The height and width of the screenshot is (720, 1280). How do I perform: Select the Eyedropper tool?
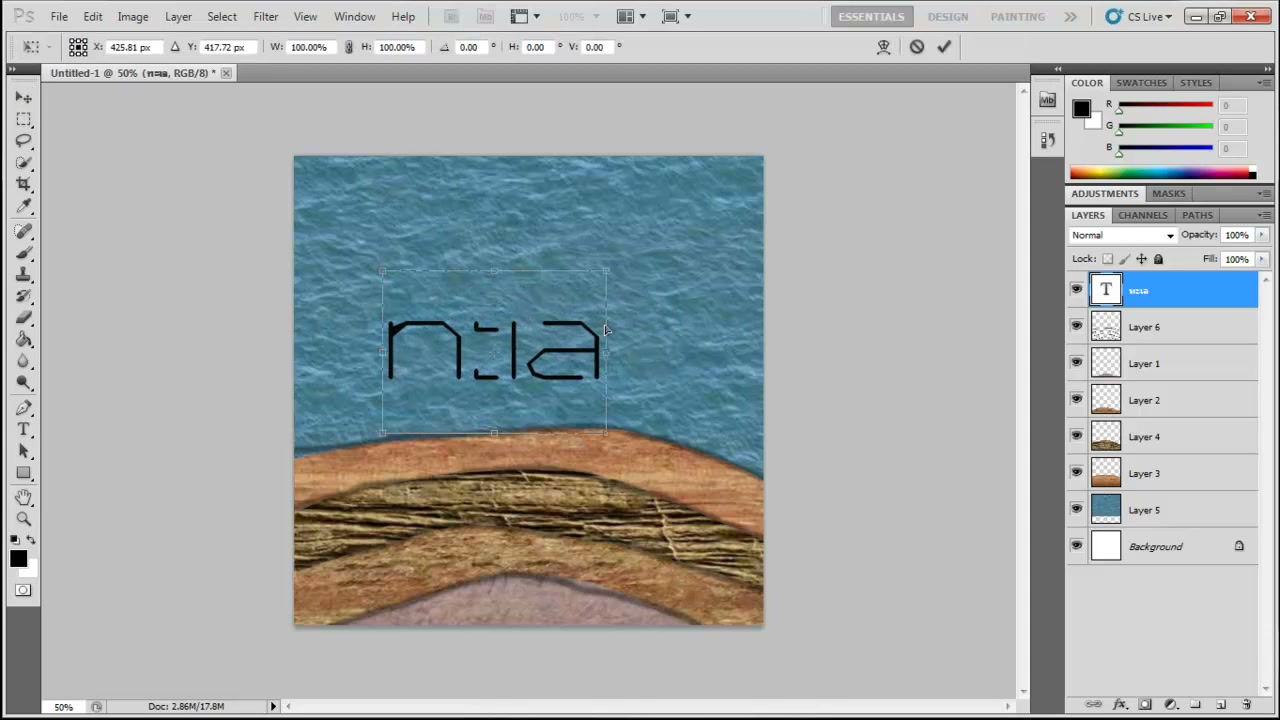tap(24, 207)
